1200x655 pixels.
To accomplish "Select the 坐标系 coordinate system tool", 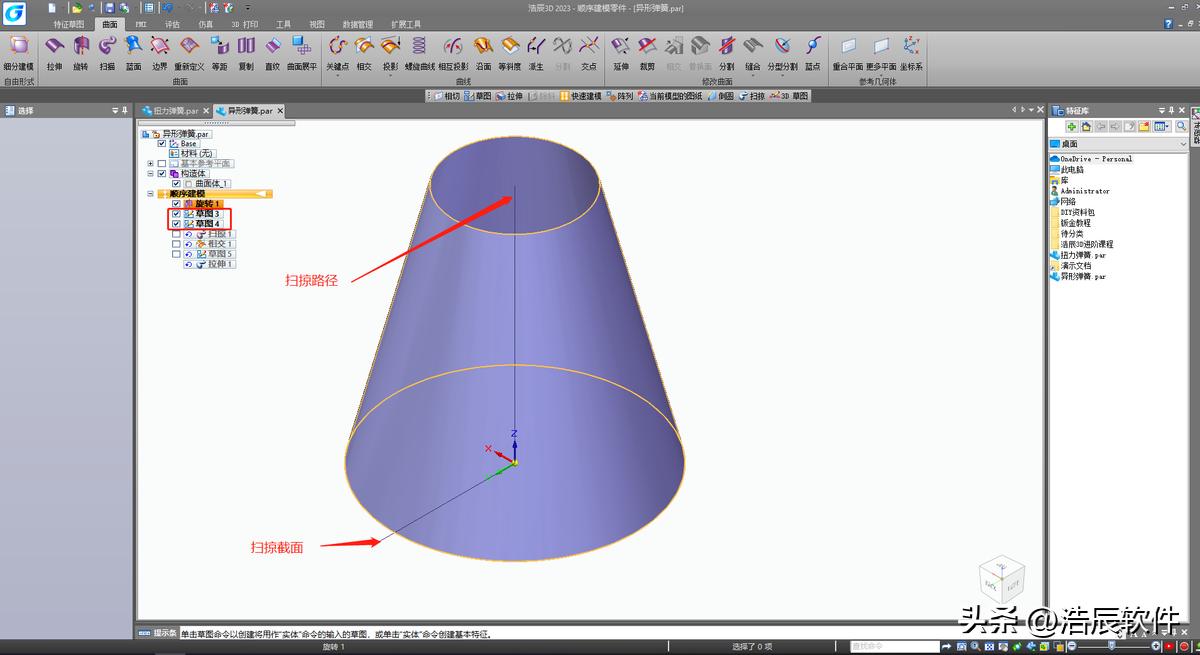I will click(911, 51).
